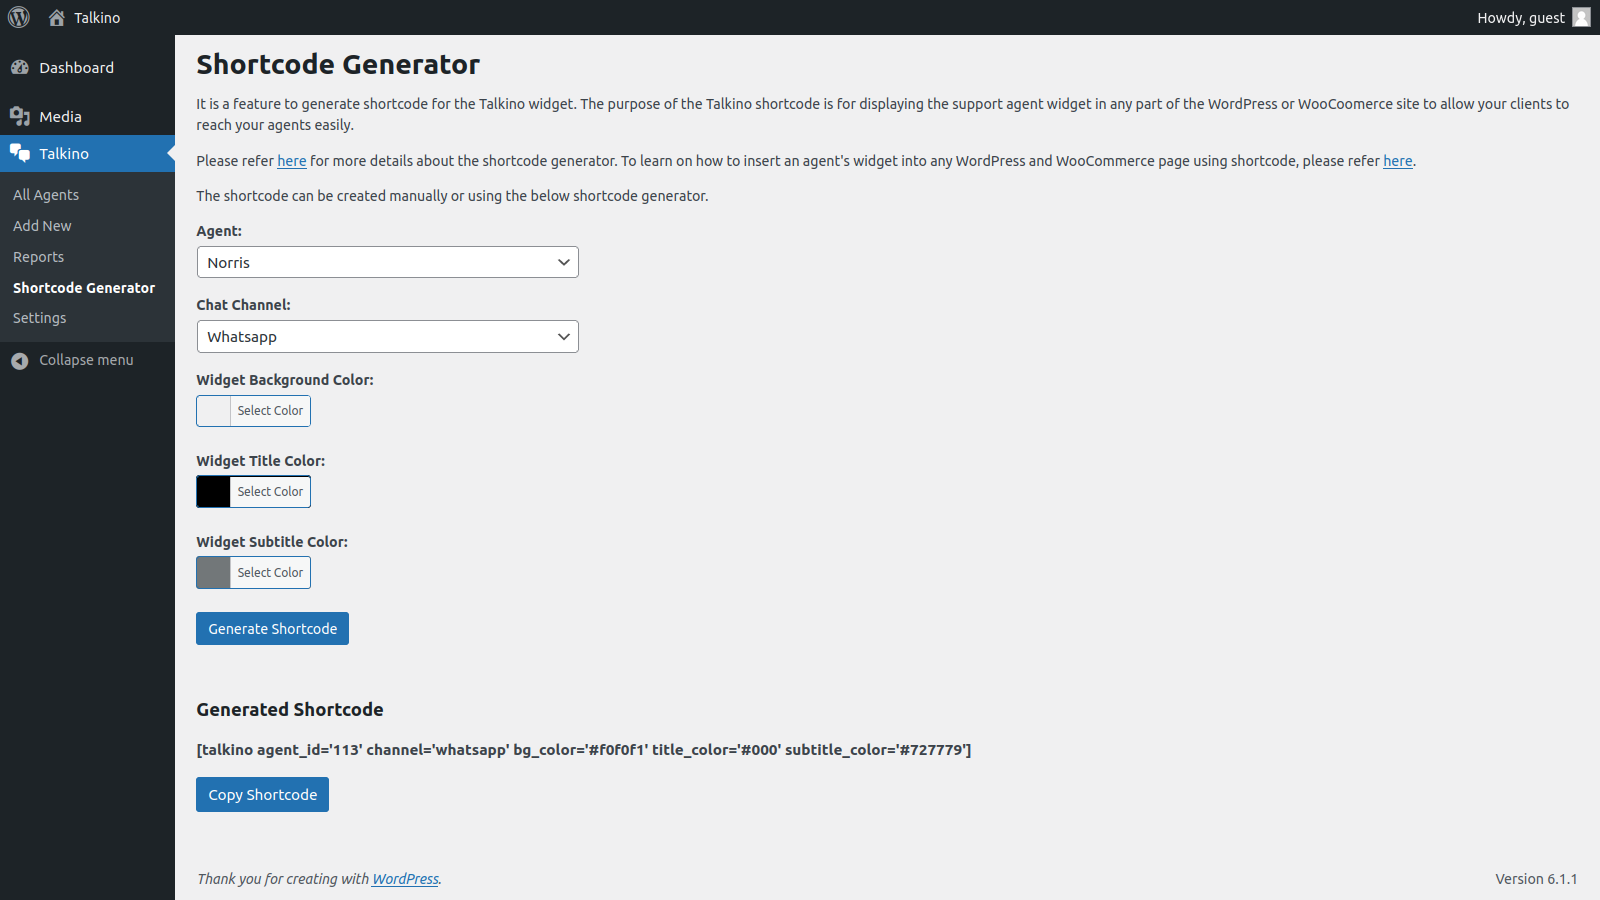Image resolution: width=1600 pixels, height=900 pixels.
Task: Expand the Agent dropdown showing Norris
Action: 388,262
